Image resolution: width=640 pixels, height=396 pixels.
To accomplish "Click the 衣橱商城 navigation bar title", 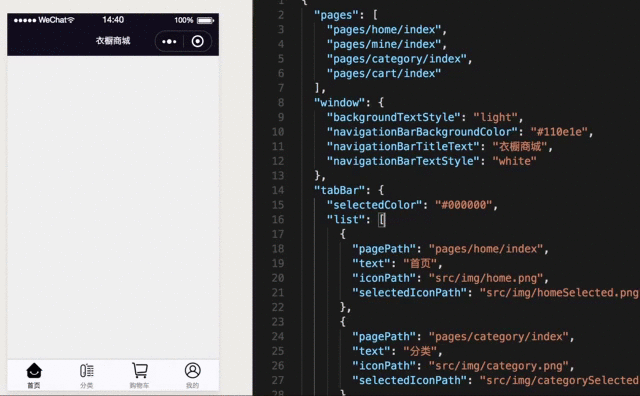I will pyautogui.click(x=113, y=41).
